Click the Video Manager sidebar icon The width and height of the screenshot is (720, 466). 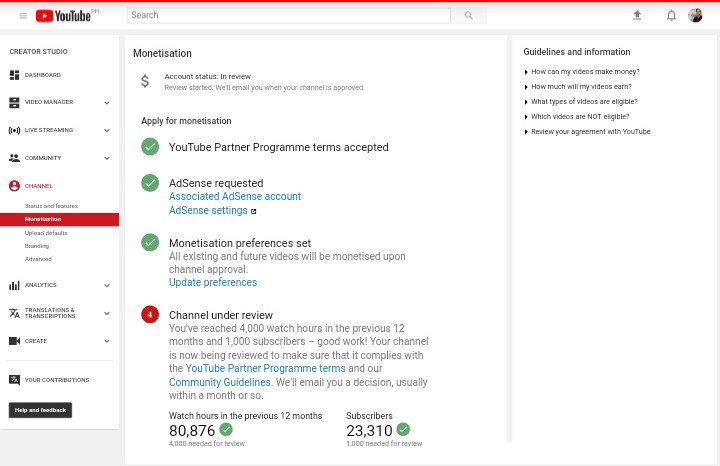pyautogui.click(x=14, y=102)
